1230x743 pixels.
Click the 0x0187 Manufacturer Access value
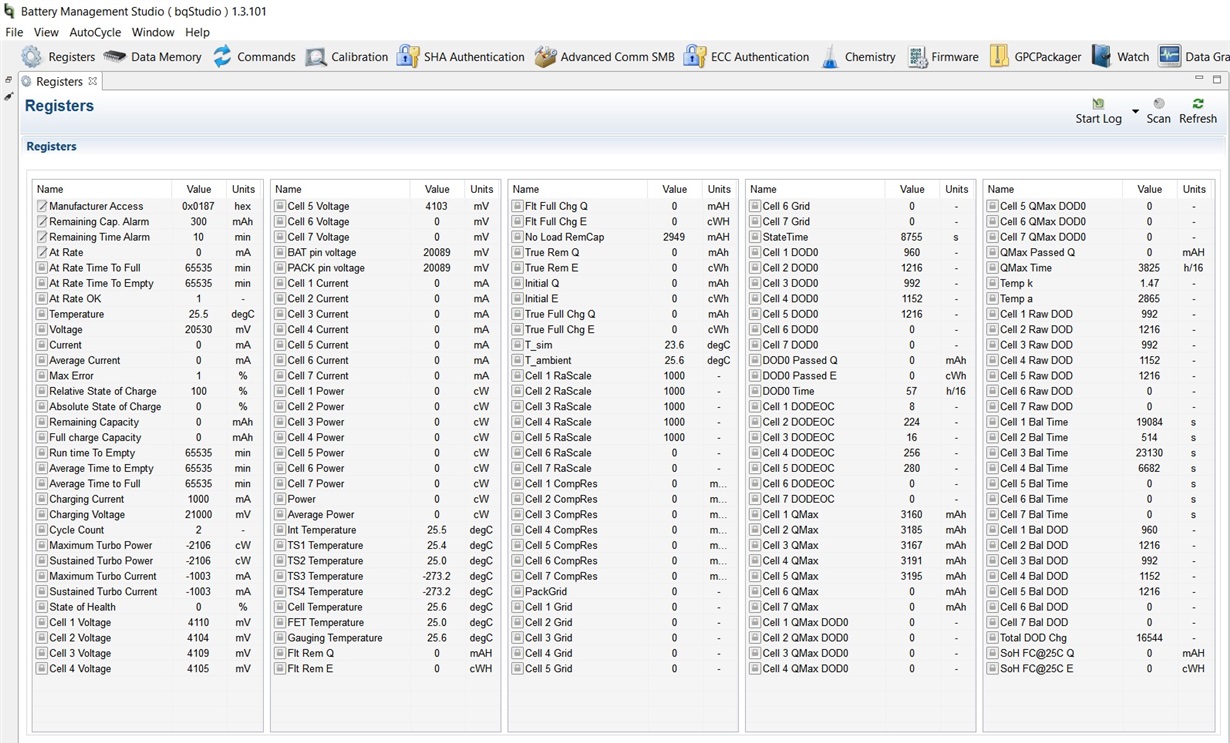coord(199,206)
